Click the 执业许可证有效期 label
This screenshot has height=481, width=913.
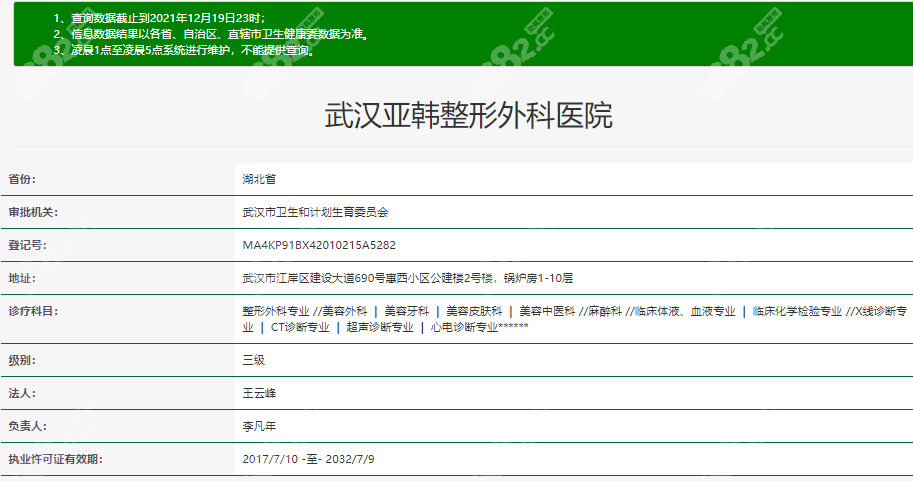[x=55, y=459]
